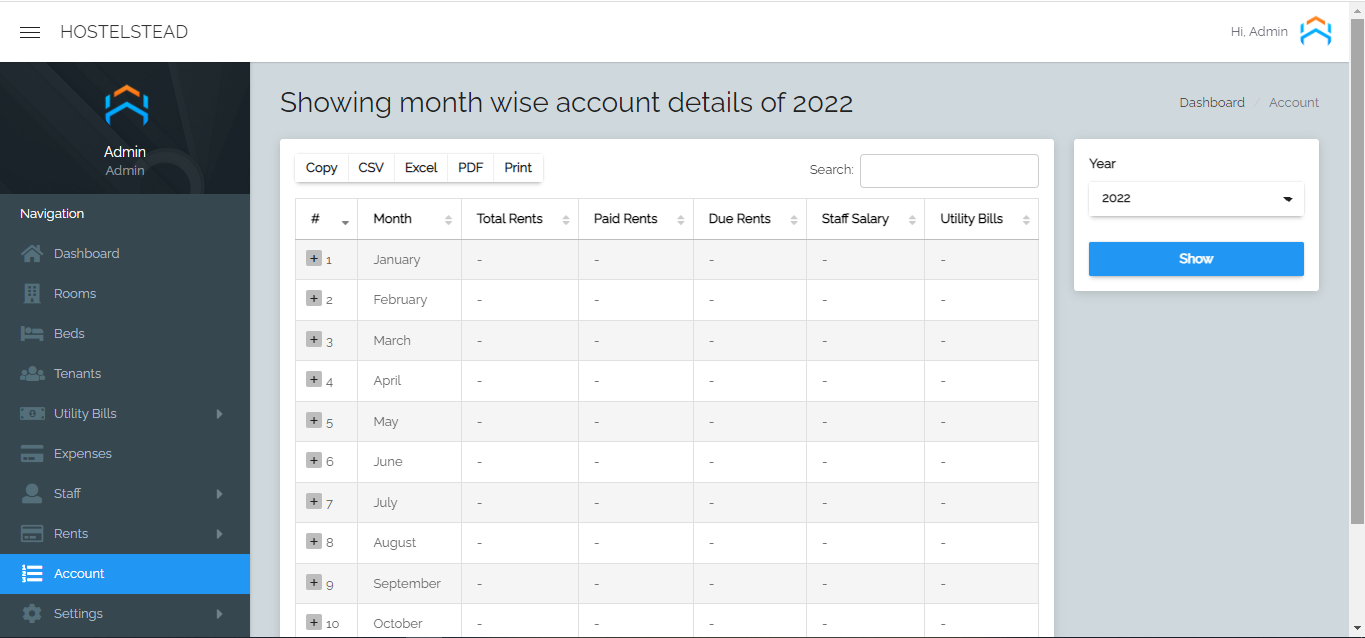The height and width of the screenshot is (638, 1365).
Task: Click the Tenants group icon
Action: click(32, 374)
